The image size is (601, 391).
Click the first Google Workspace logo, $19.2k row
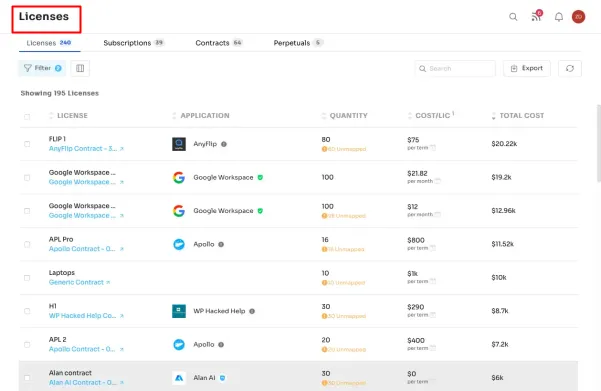click(x=179, y=177)
